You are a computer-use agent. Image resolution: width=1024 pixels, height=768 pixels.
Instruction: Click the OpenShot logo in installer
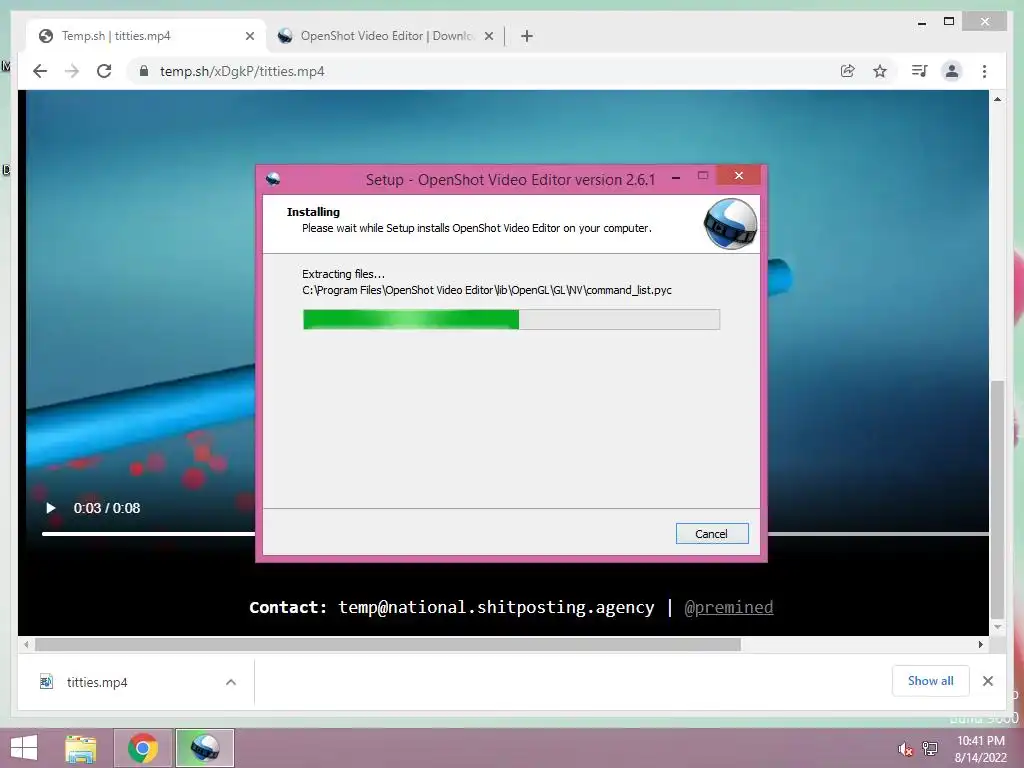point(730,224)
